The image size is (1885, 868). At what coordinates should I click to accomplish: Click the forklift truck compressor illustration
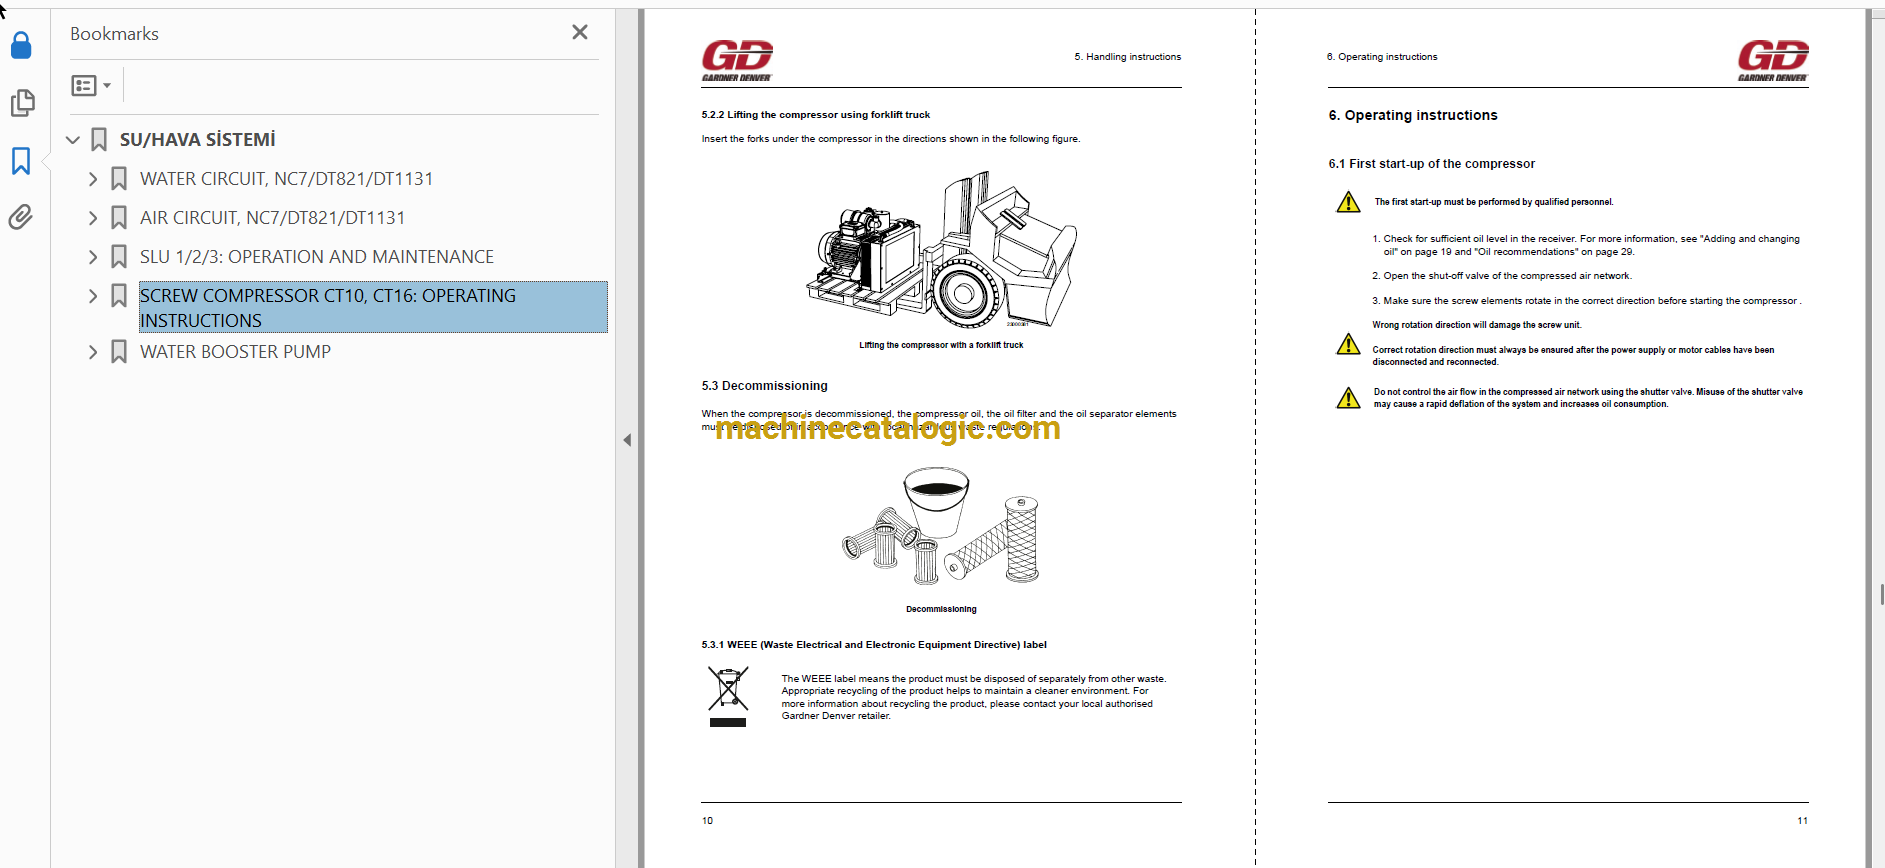tap(942, 250)
